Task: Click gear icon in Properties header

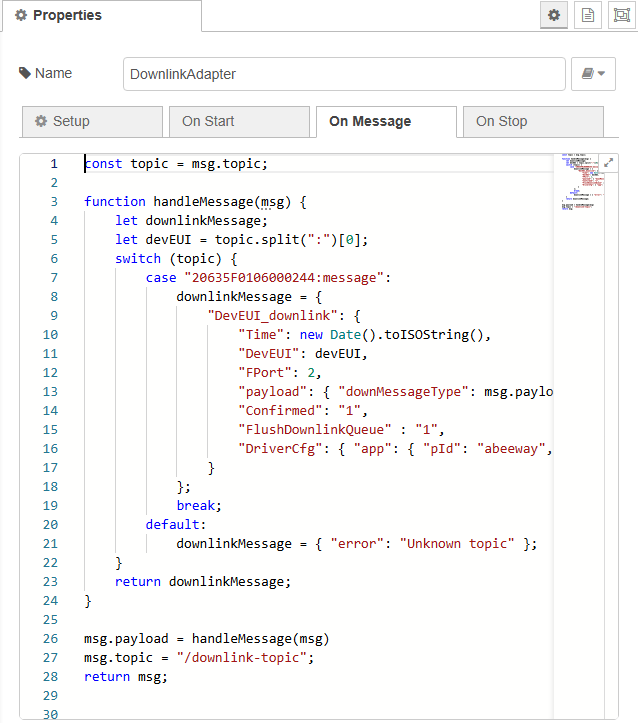Action: (x=21, y=16)
